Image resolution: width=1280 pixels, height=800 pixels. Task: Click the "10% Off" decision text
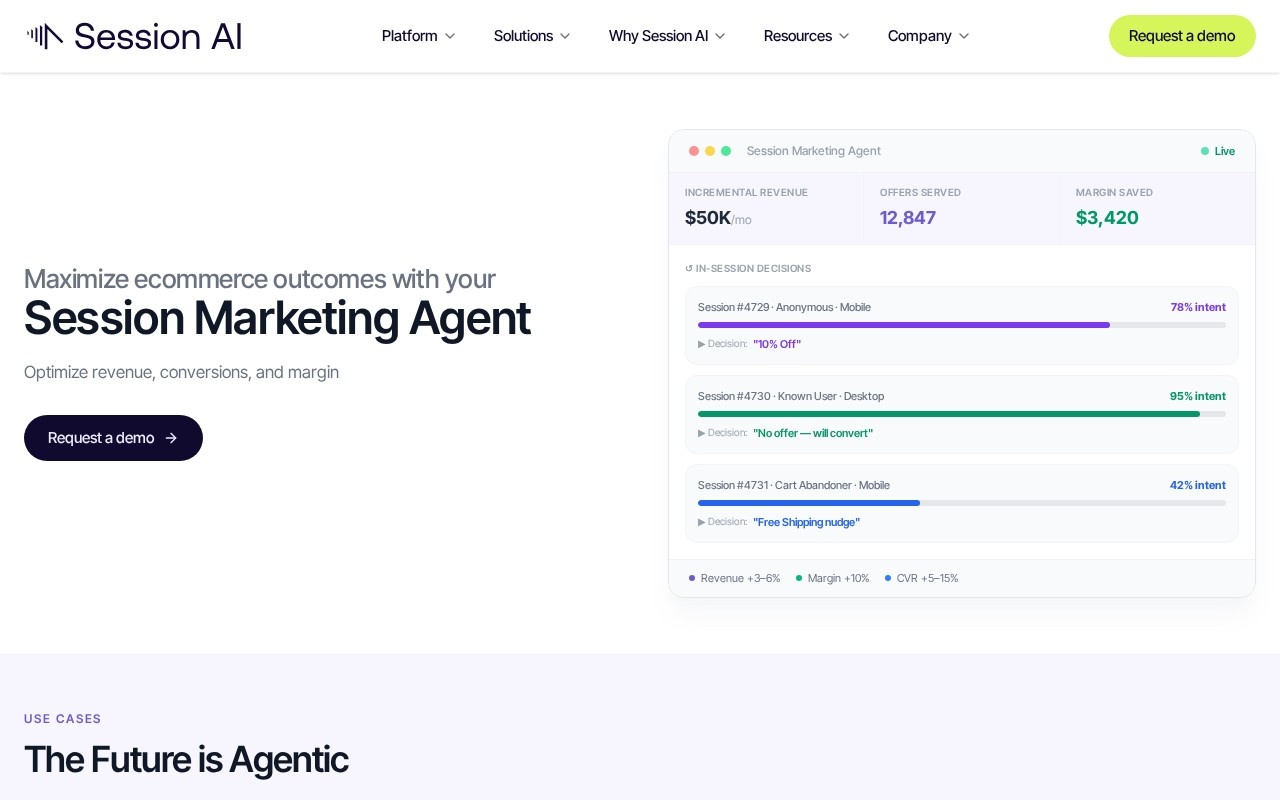click(x=777, y=344)
